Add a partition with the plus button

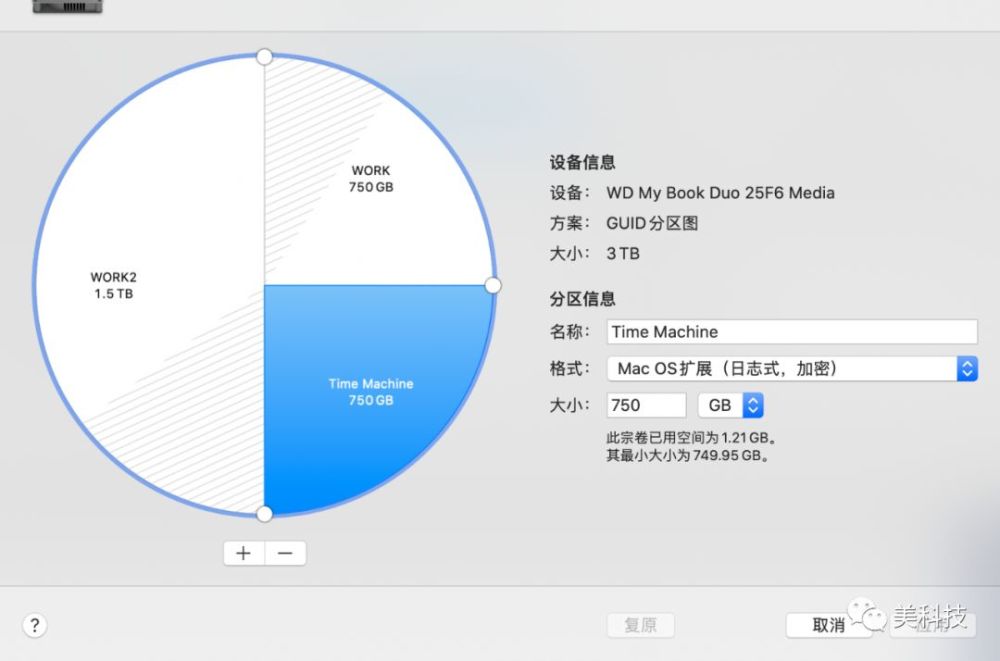coord(244,553)
